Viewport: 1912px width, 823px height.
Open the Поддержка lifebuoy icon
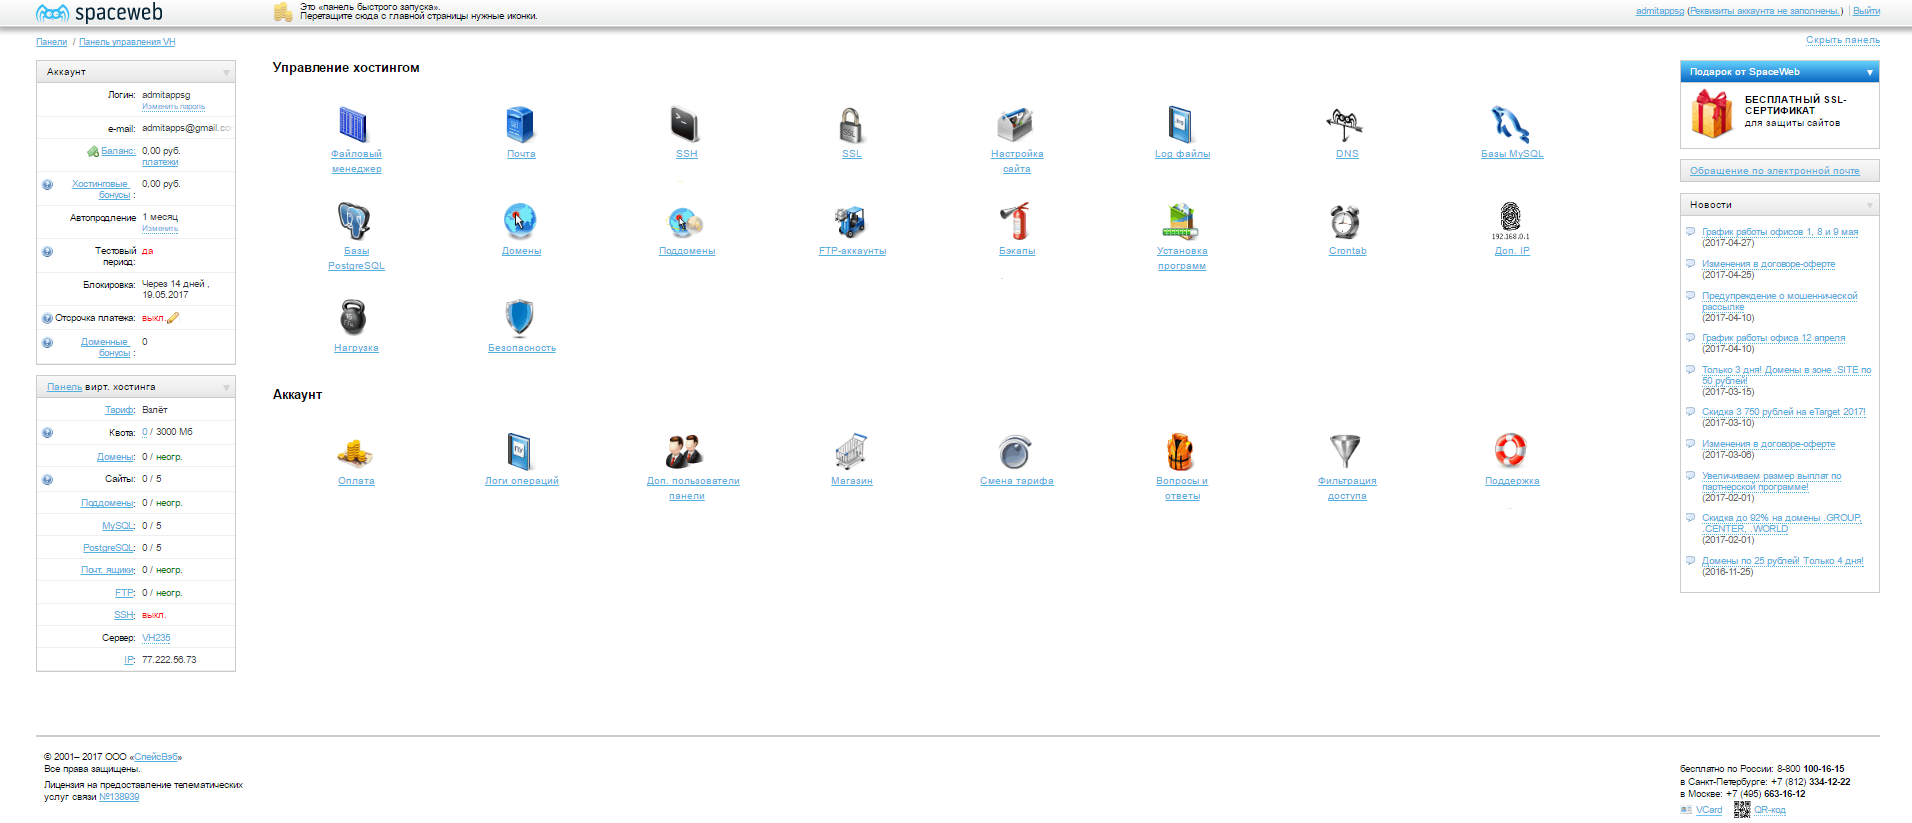[x=1511, y=451]
